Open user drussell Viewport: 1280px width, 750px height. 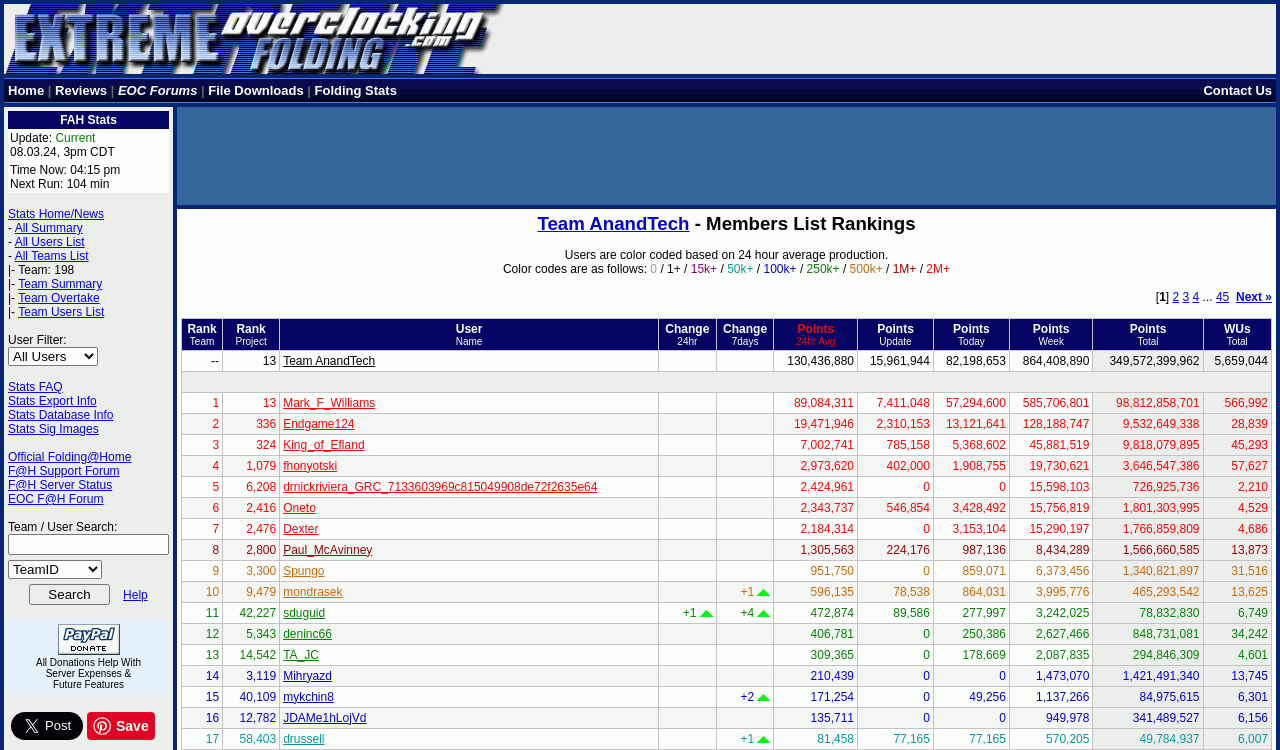pos(303,739)
